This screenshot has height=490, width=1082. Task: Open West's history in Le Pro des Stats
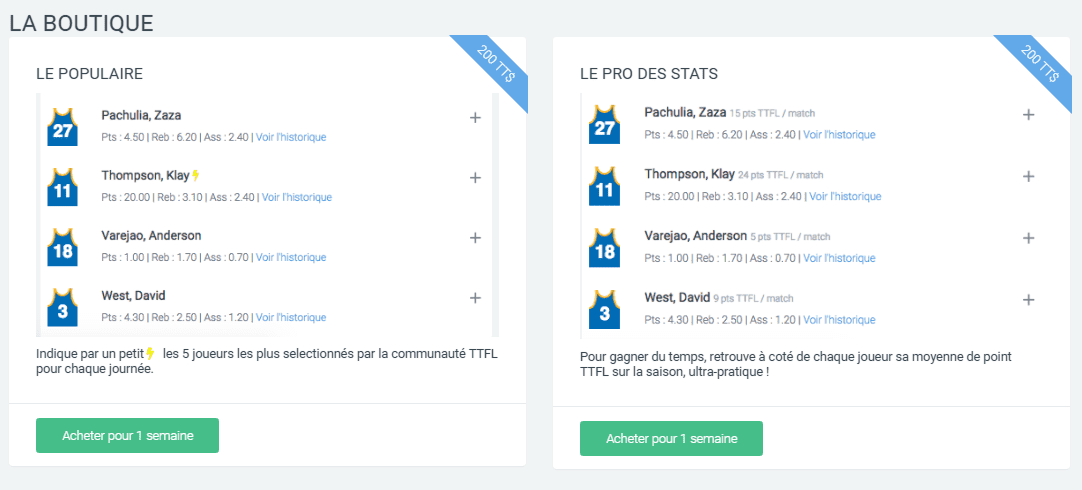[839, 320]
